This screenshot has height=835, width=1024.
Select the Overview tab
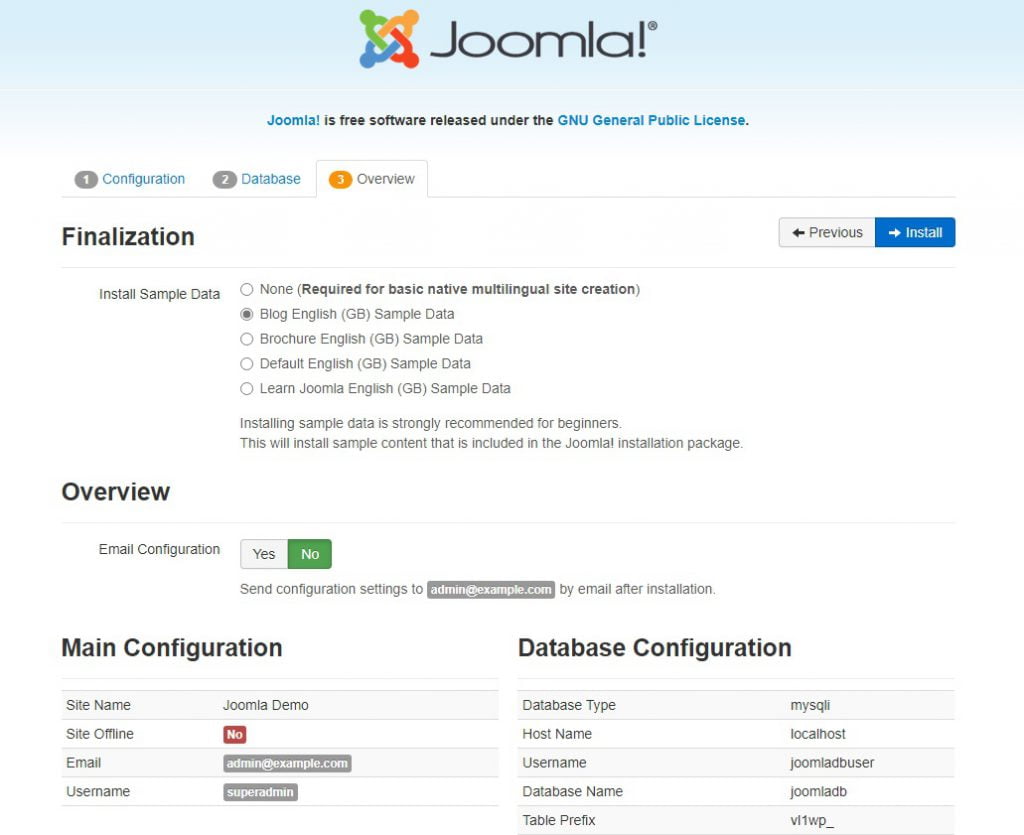click(372, 179)
